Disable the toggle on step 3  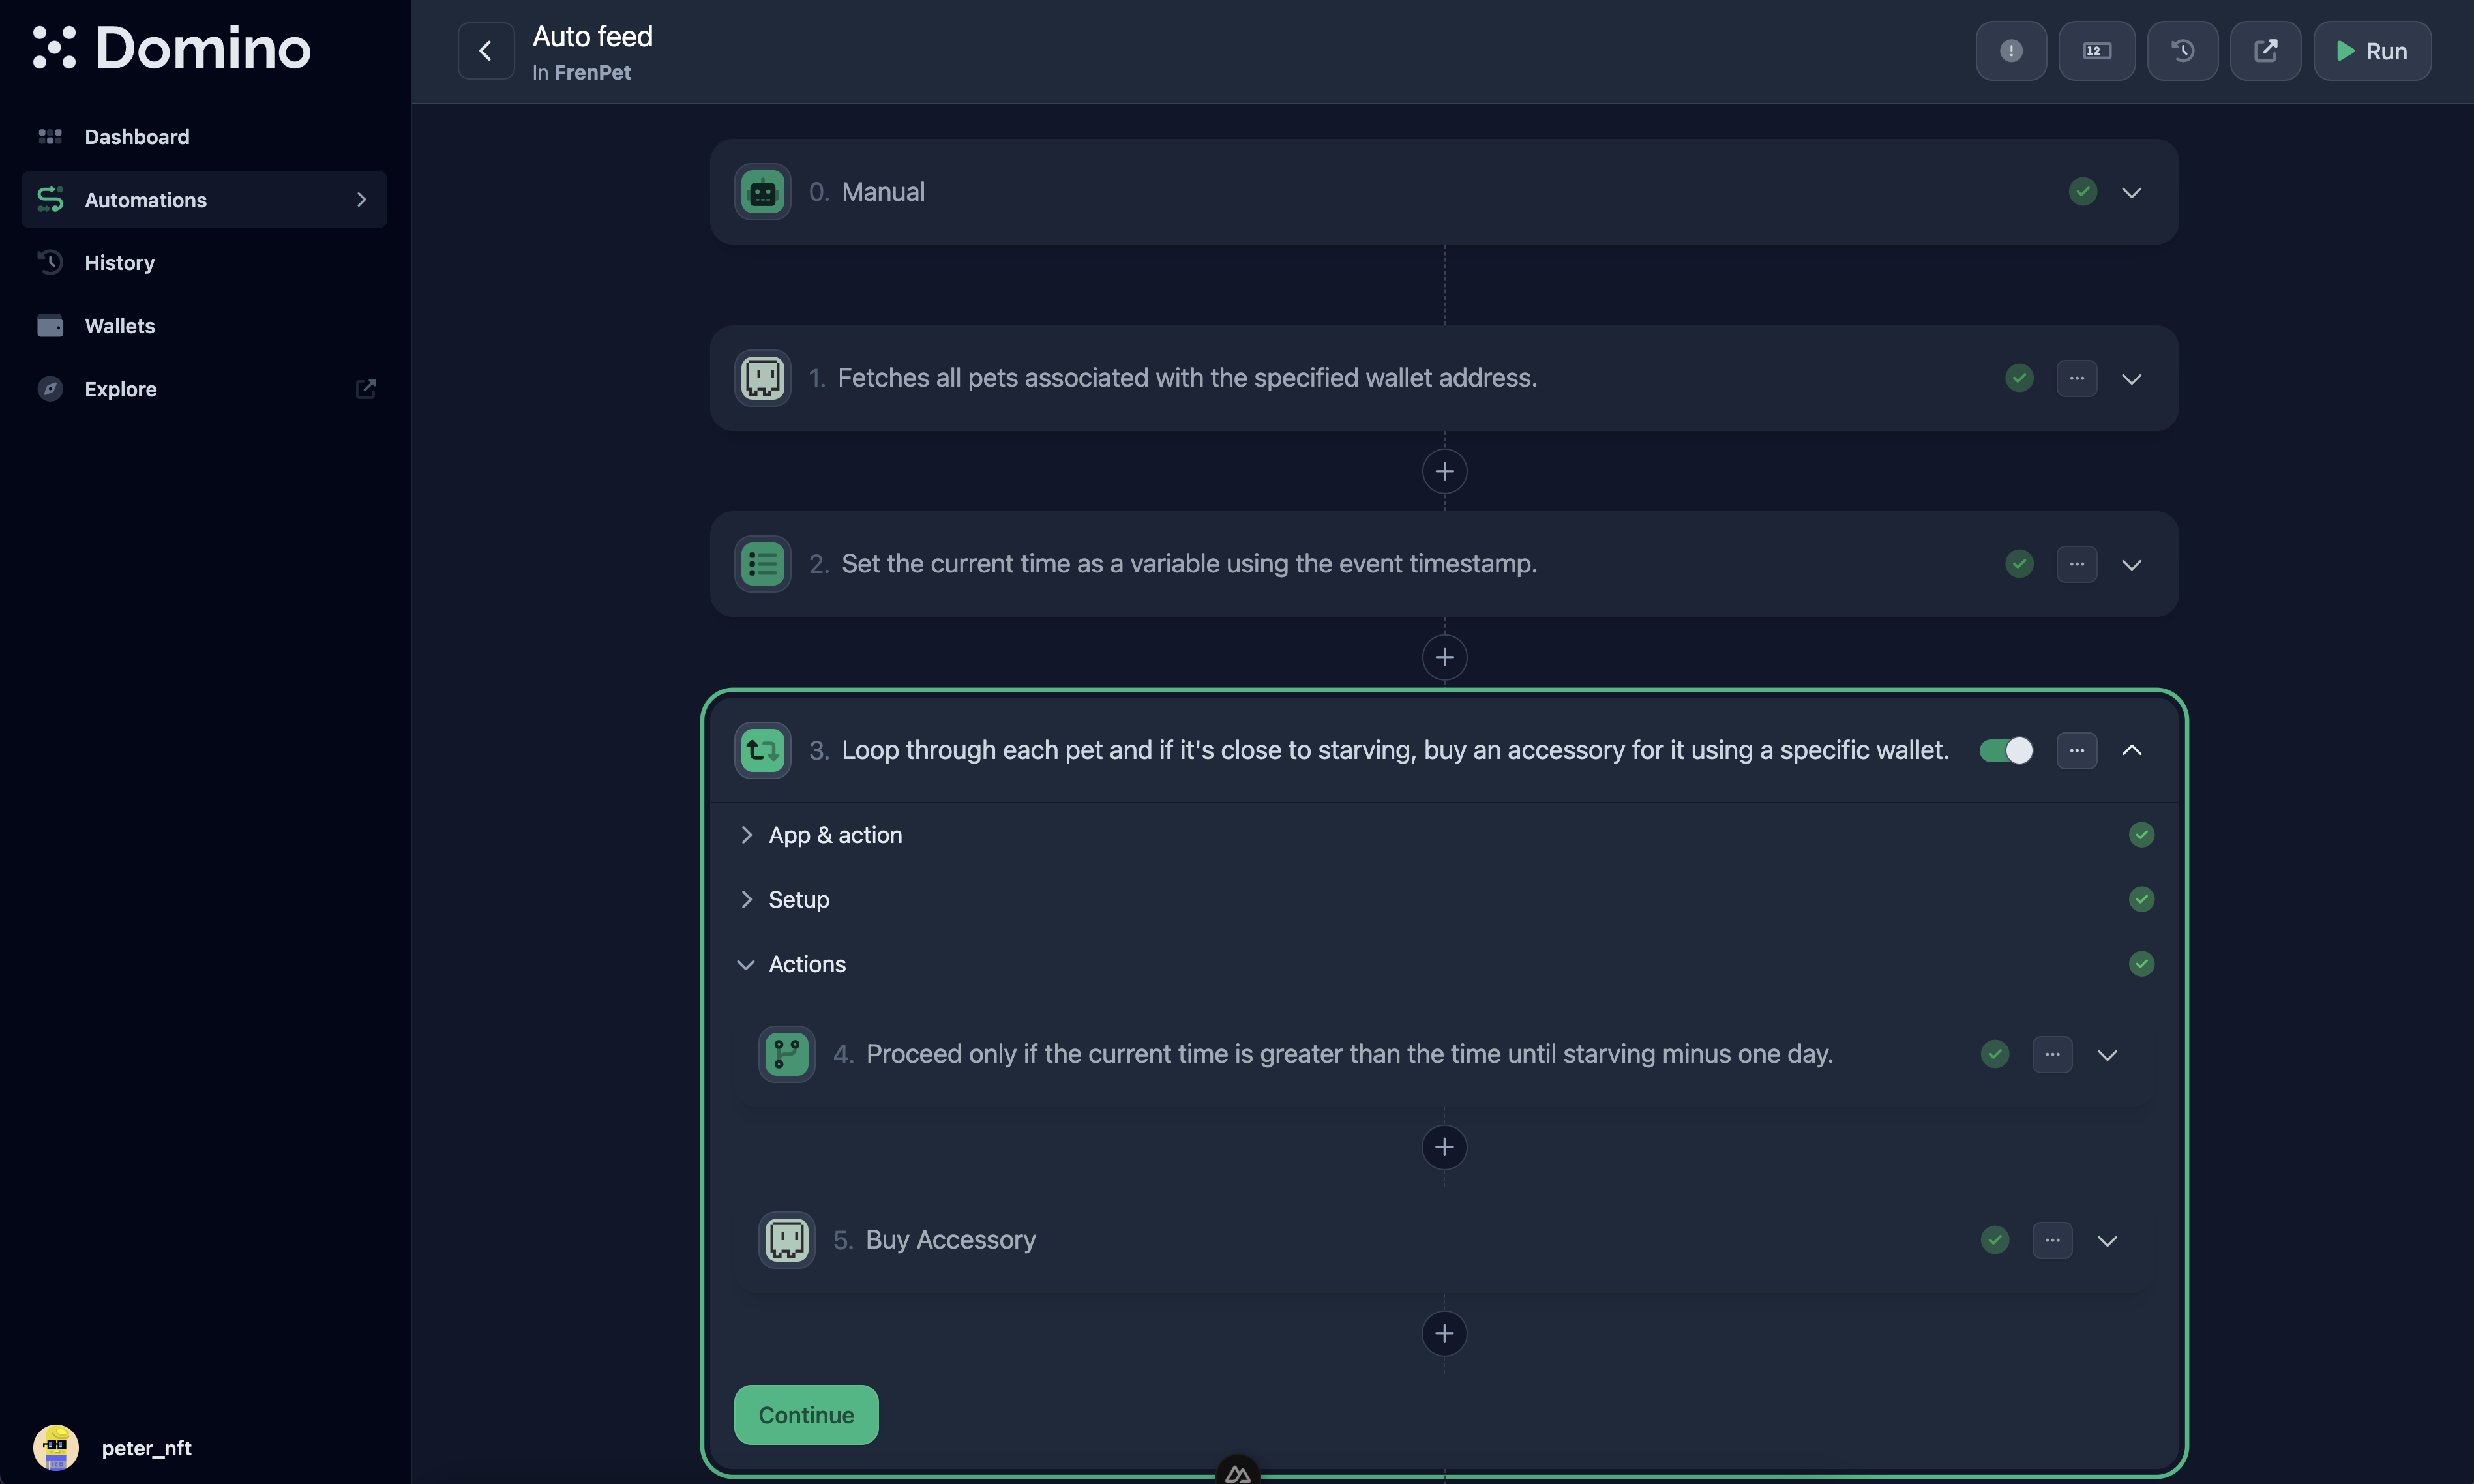pyautogui.click(x=2005, y=750)
